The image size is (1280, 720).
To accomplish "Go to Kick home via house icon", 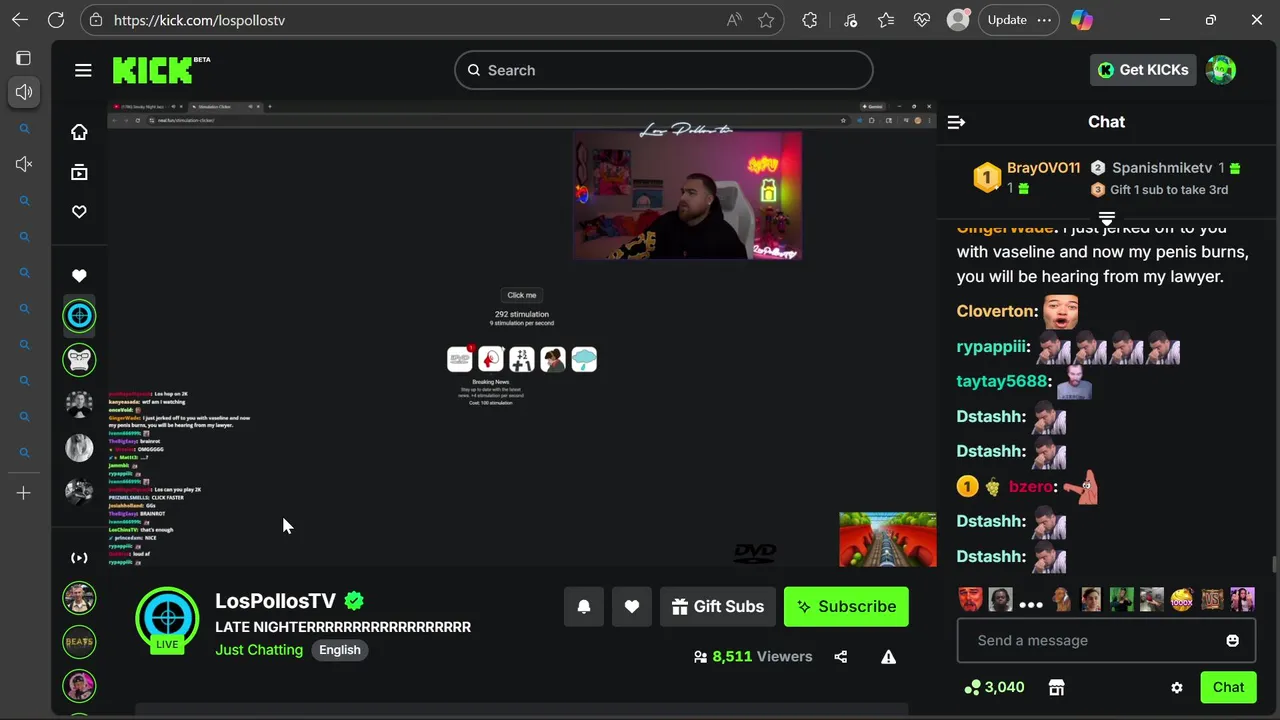I will click(79, 132).
